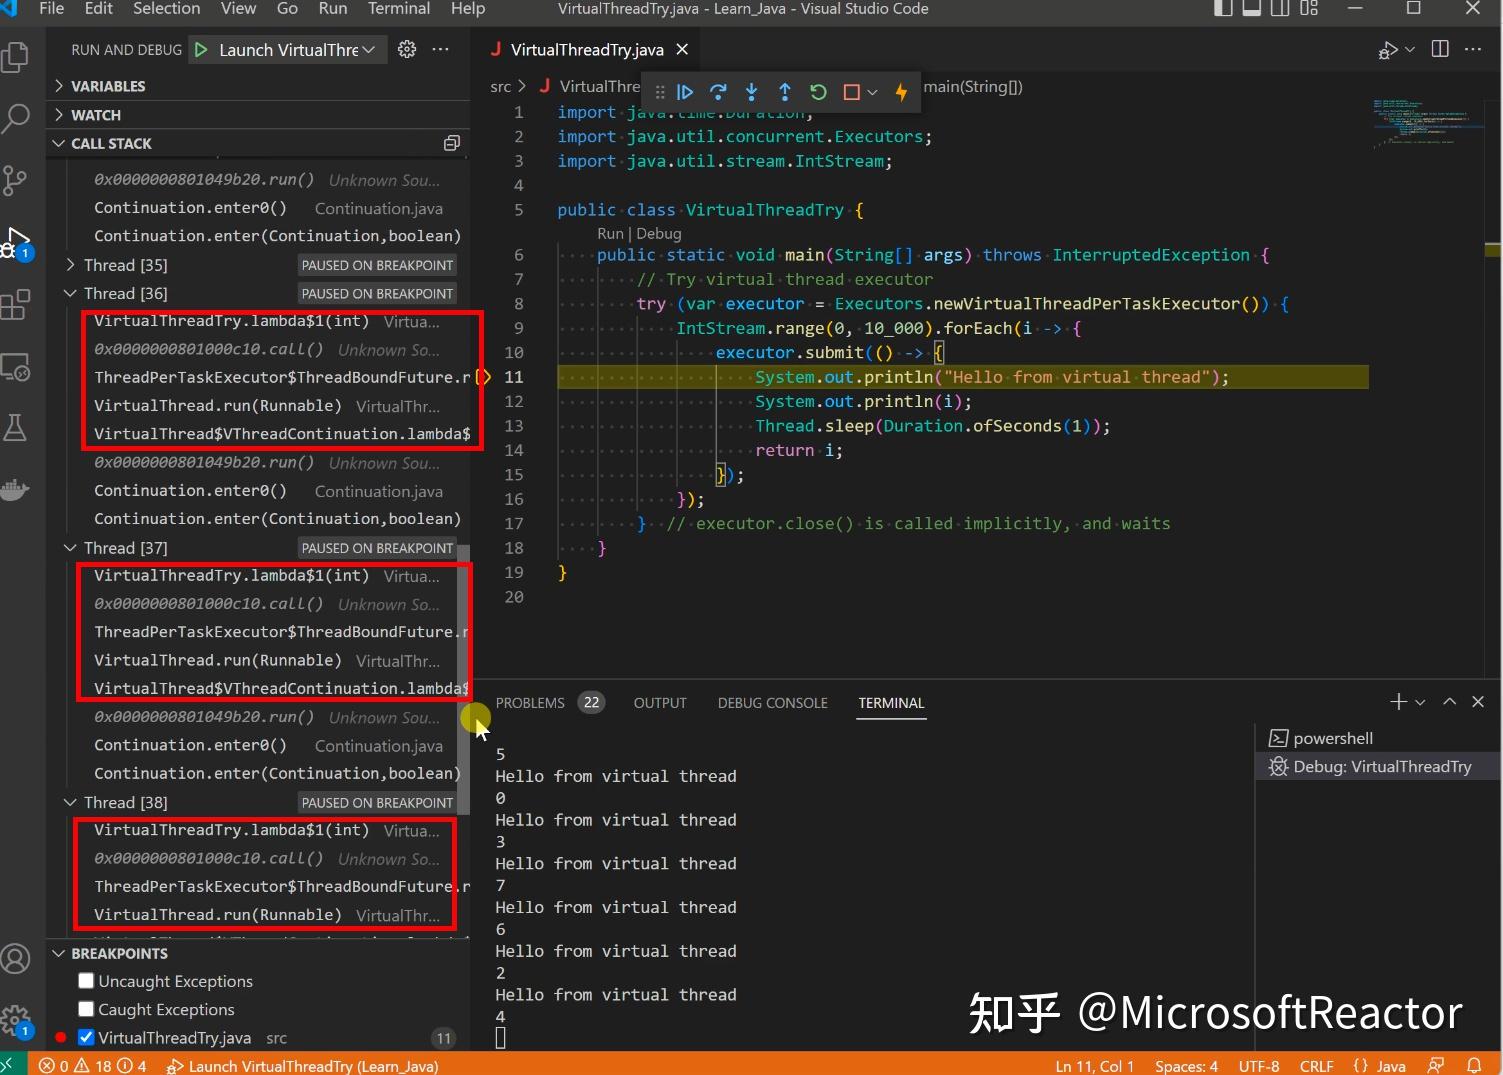Click the Continue button in debug toolbar
The width and height of the screenshot is (1503, 1075).
[685, 92]
